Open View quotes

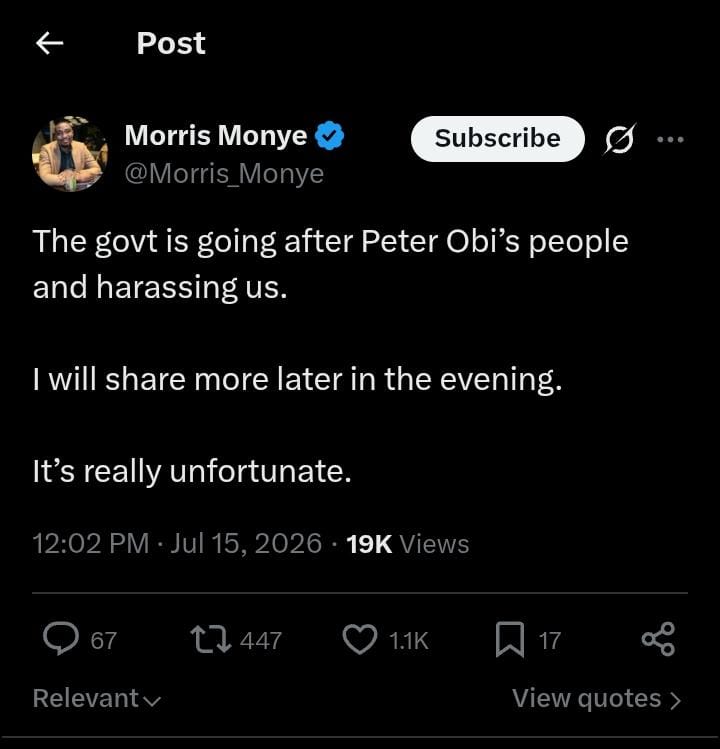tap(596, 699)
